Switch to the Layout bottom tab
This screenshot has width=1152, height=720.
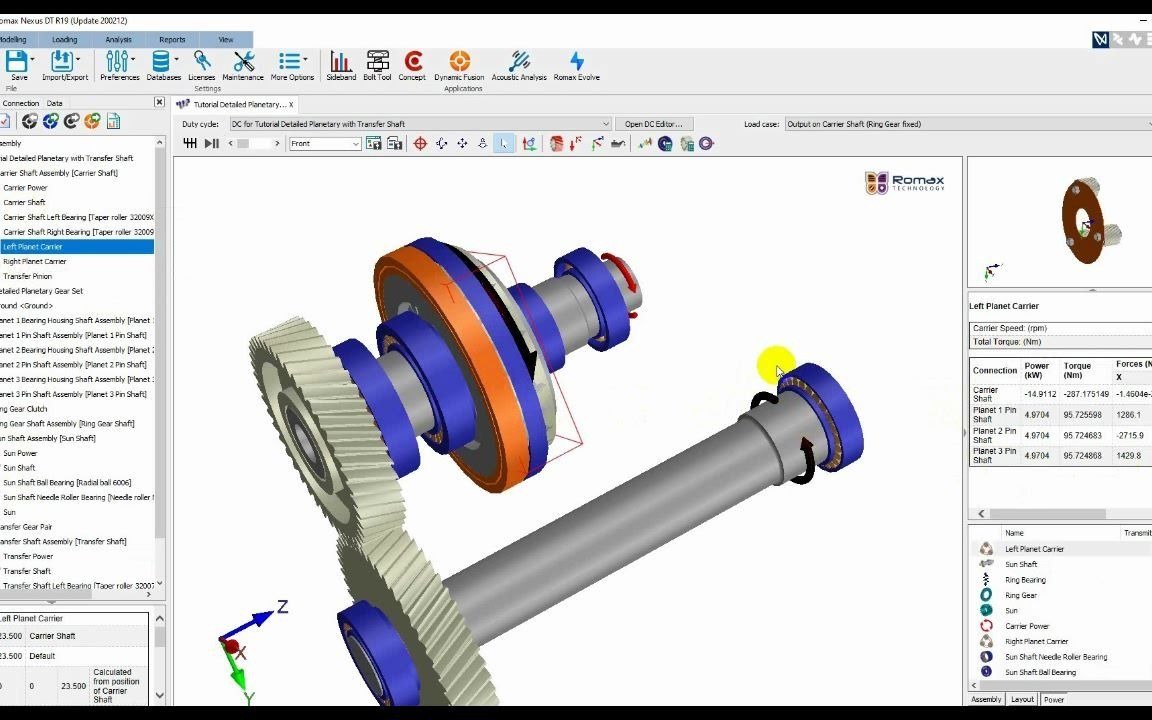click(1022, 699)
